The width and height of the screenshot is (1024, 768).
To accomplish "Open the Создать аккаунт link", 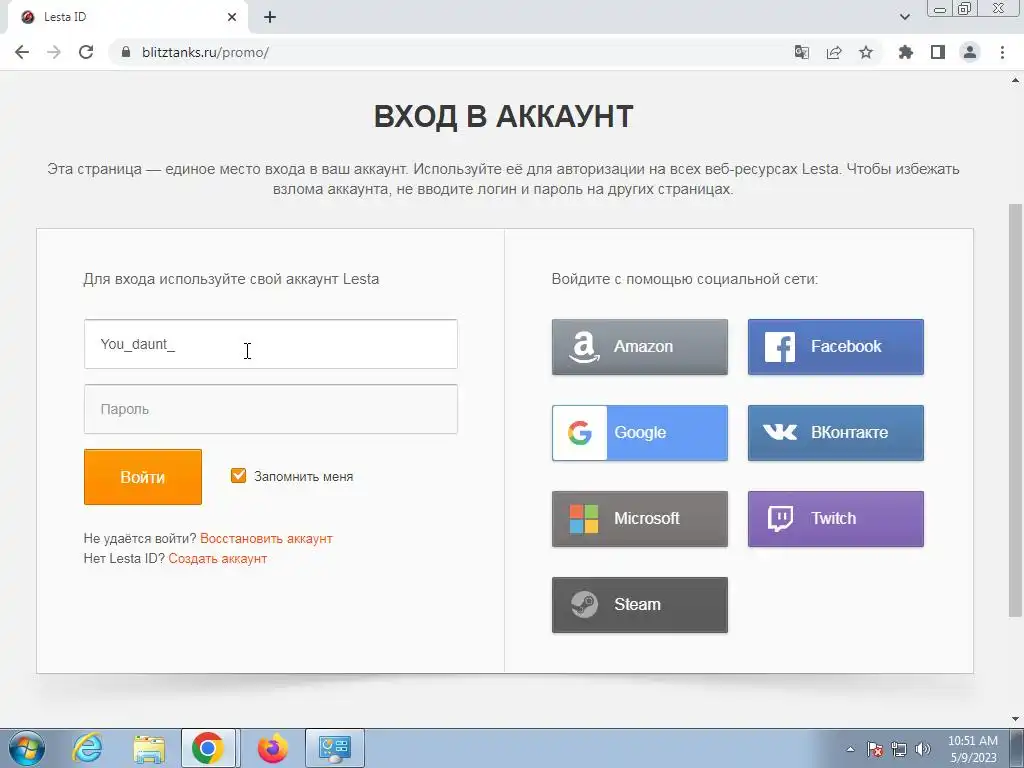I will click(217, 559).
